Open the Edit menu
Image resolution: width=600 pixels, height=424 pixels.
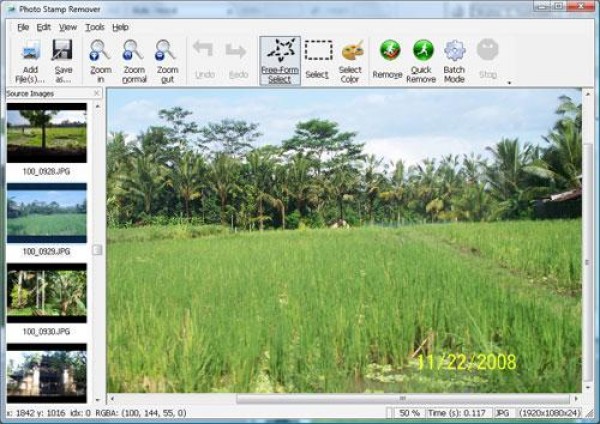44,27
